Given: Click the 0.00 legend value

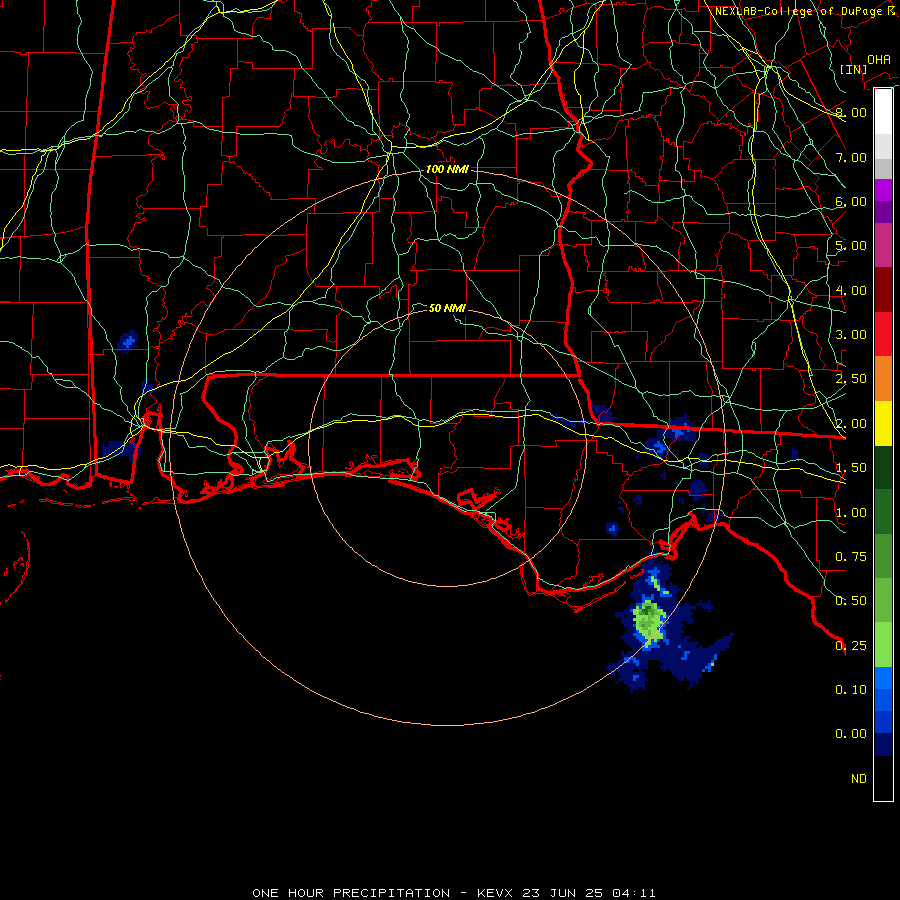Looking at the screenshot, I should click(851, 734).
